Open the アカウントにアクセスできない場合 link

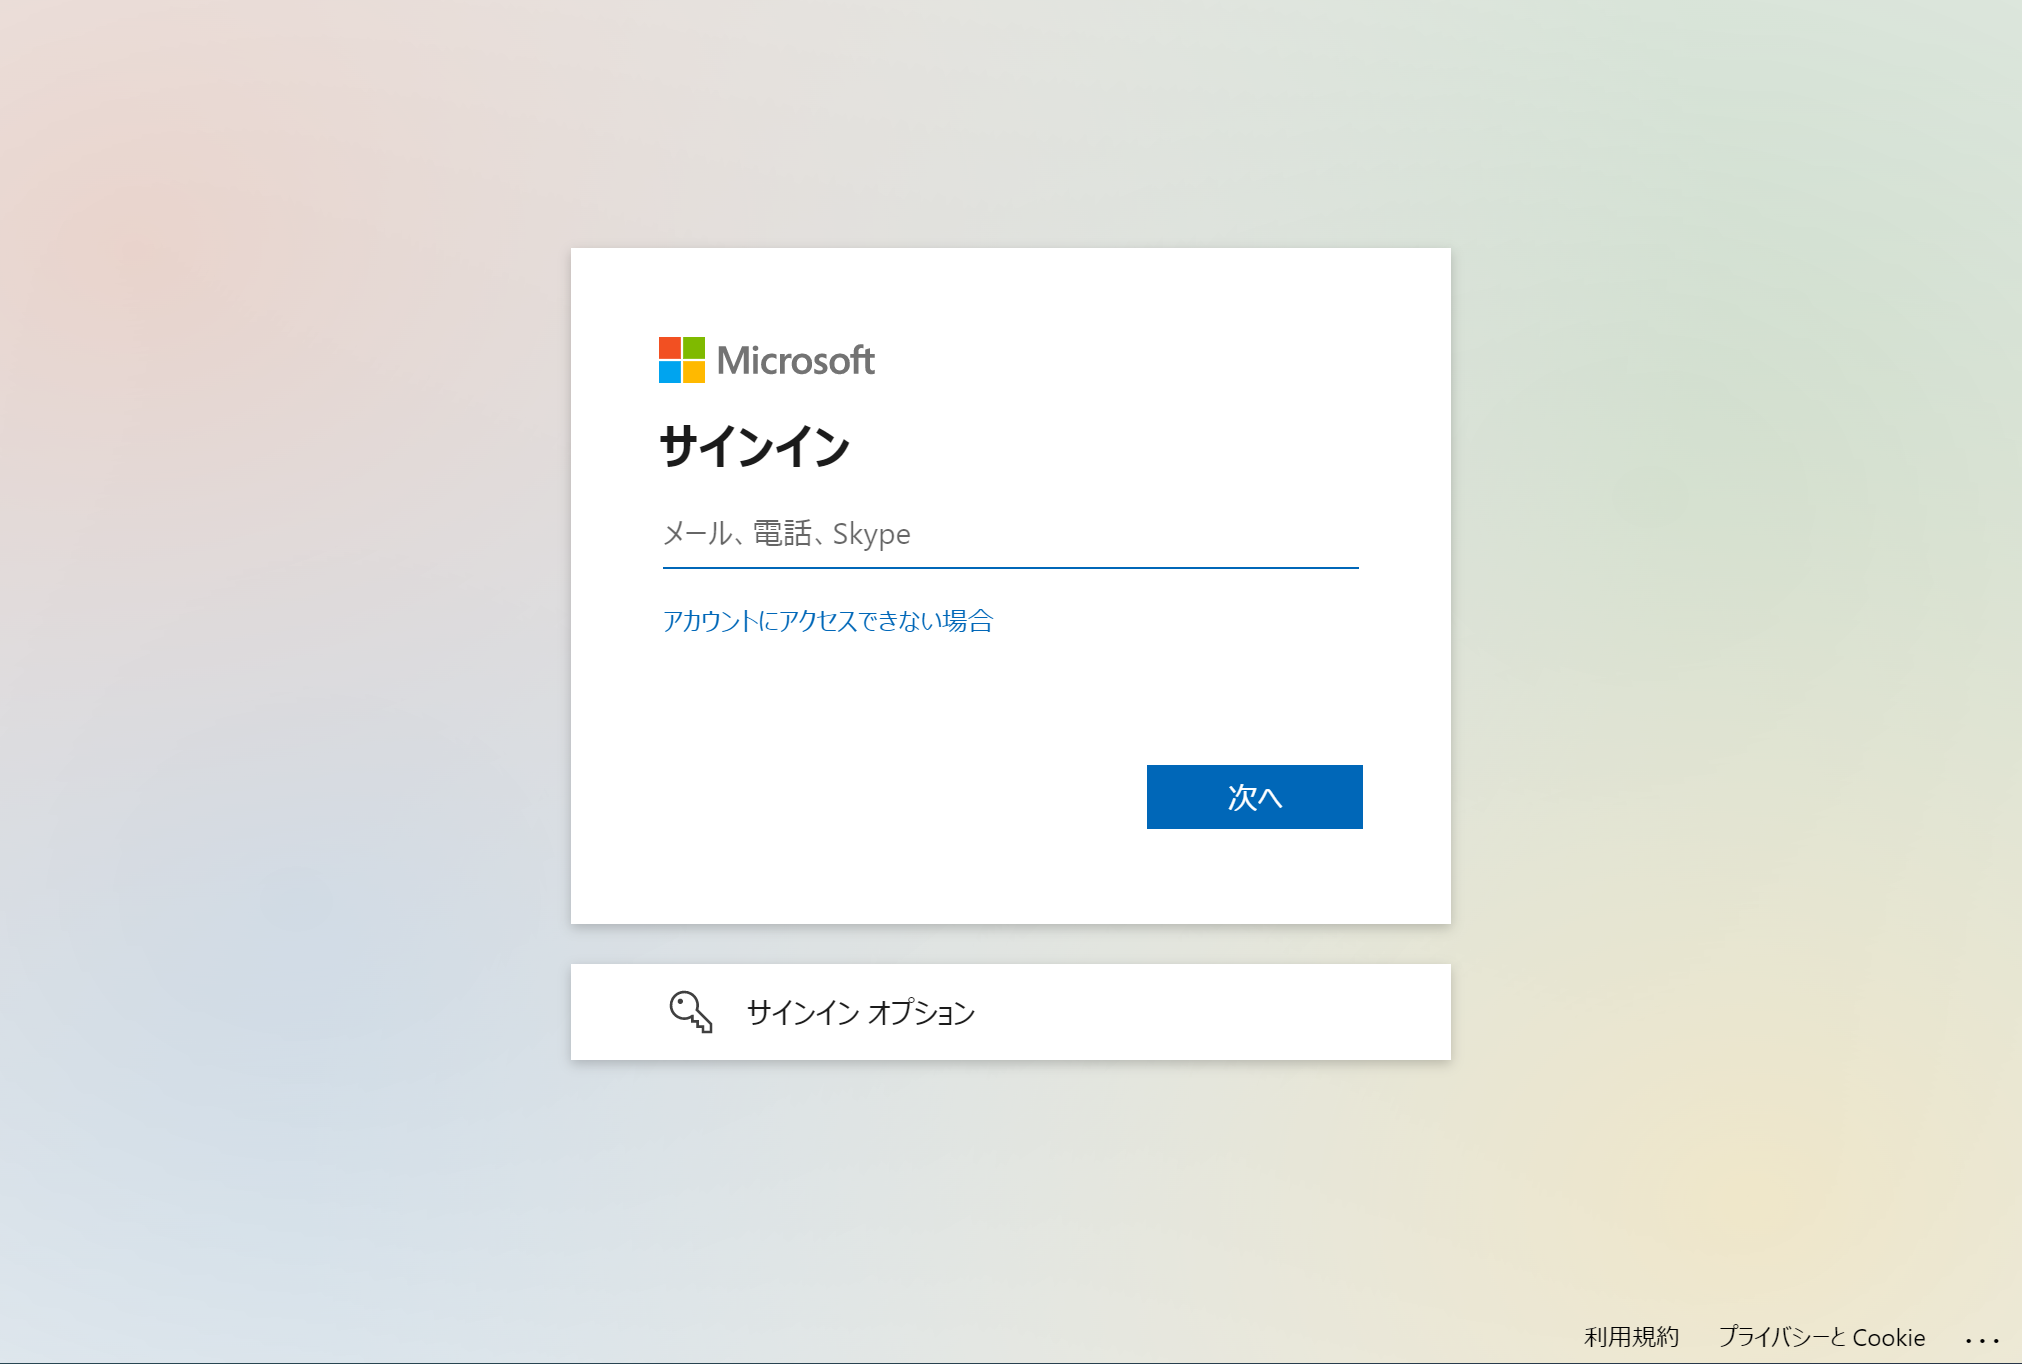tap(828, 621)
